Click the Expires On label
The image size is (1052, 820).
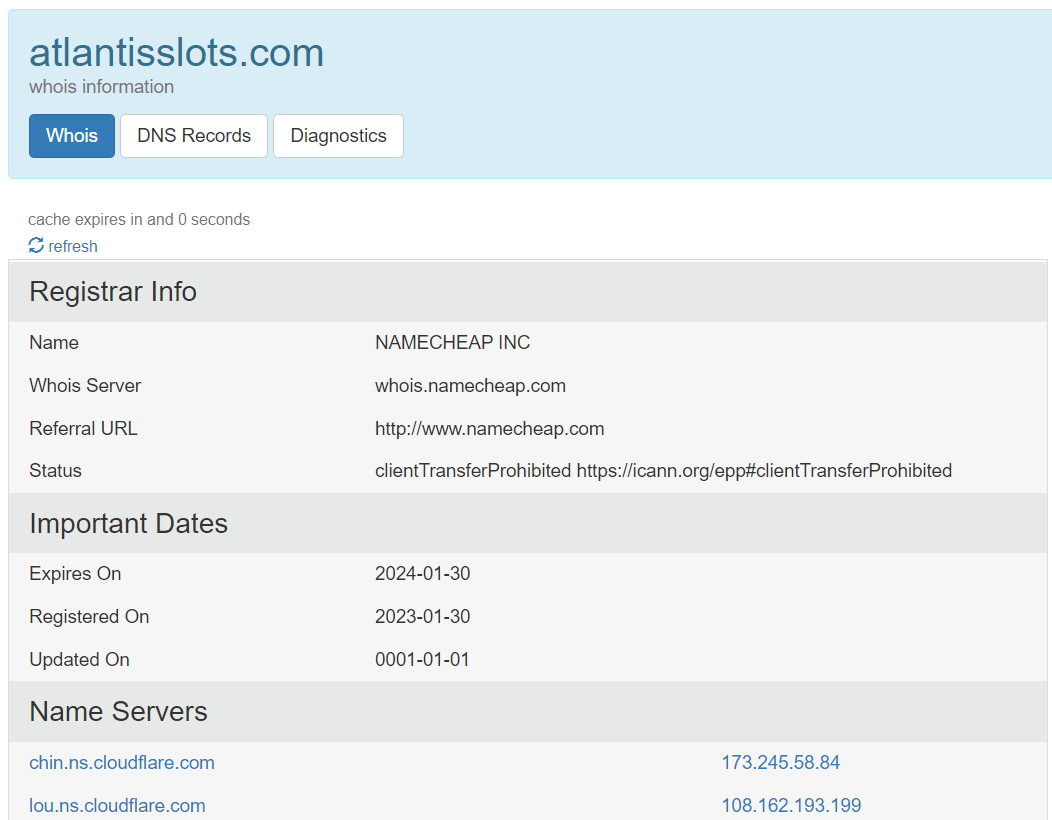[75, 573]
